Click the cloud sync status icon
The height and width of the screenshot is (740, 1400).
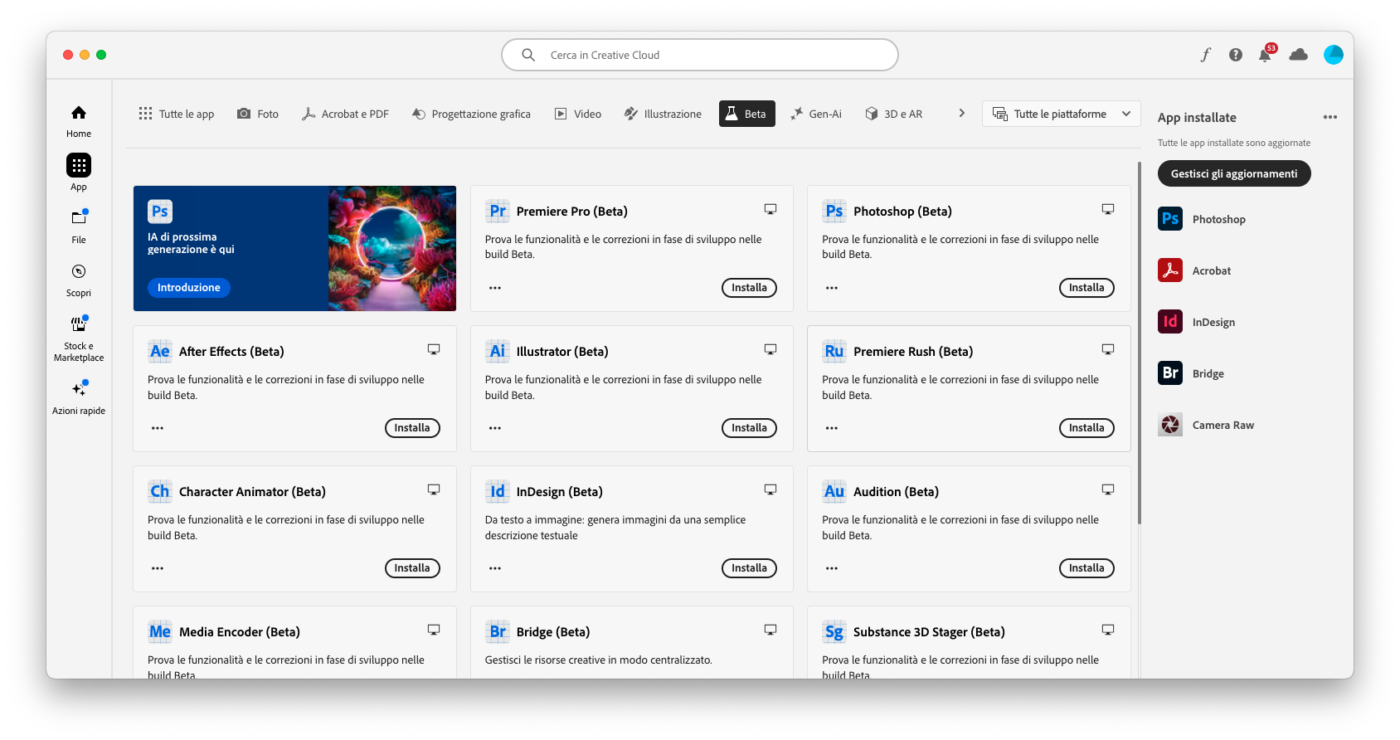1298,55
